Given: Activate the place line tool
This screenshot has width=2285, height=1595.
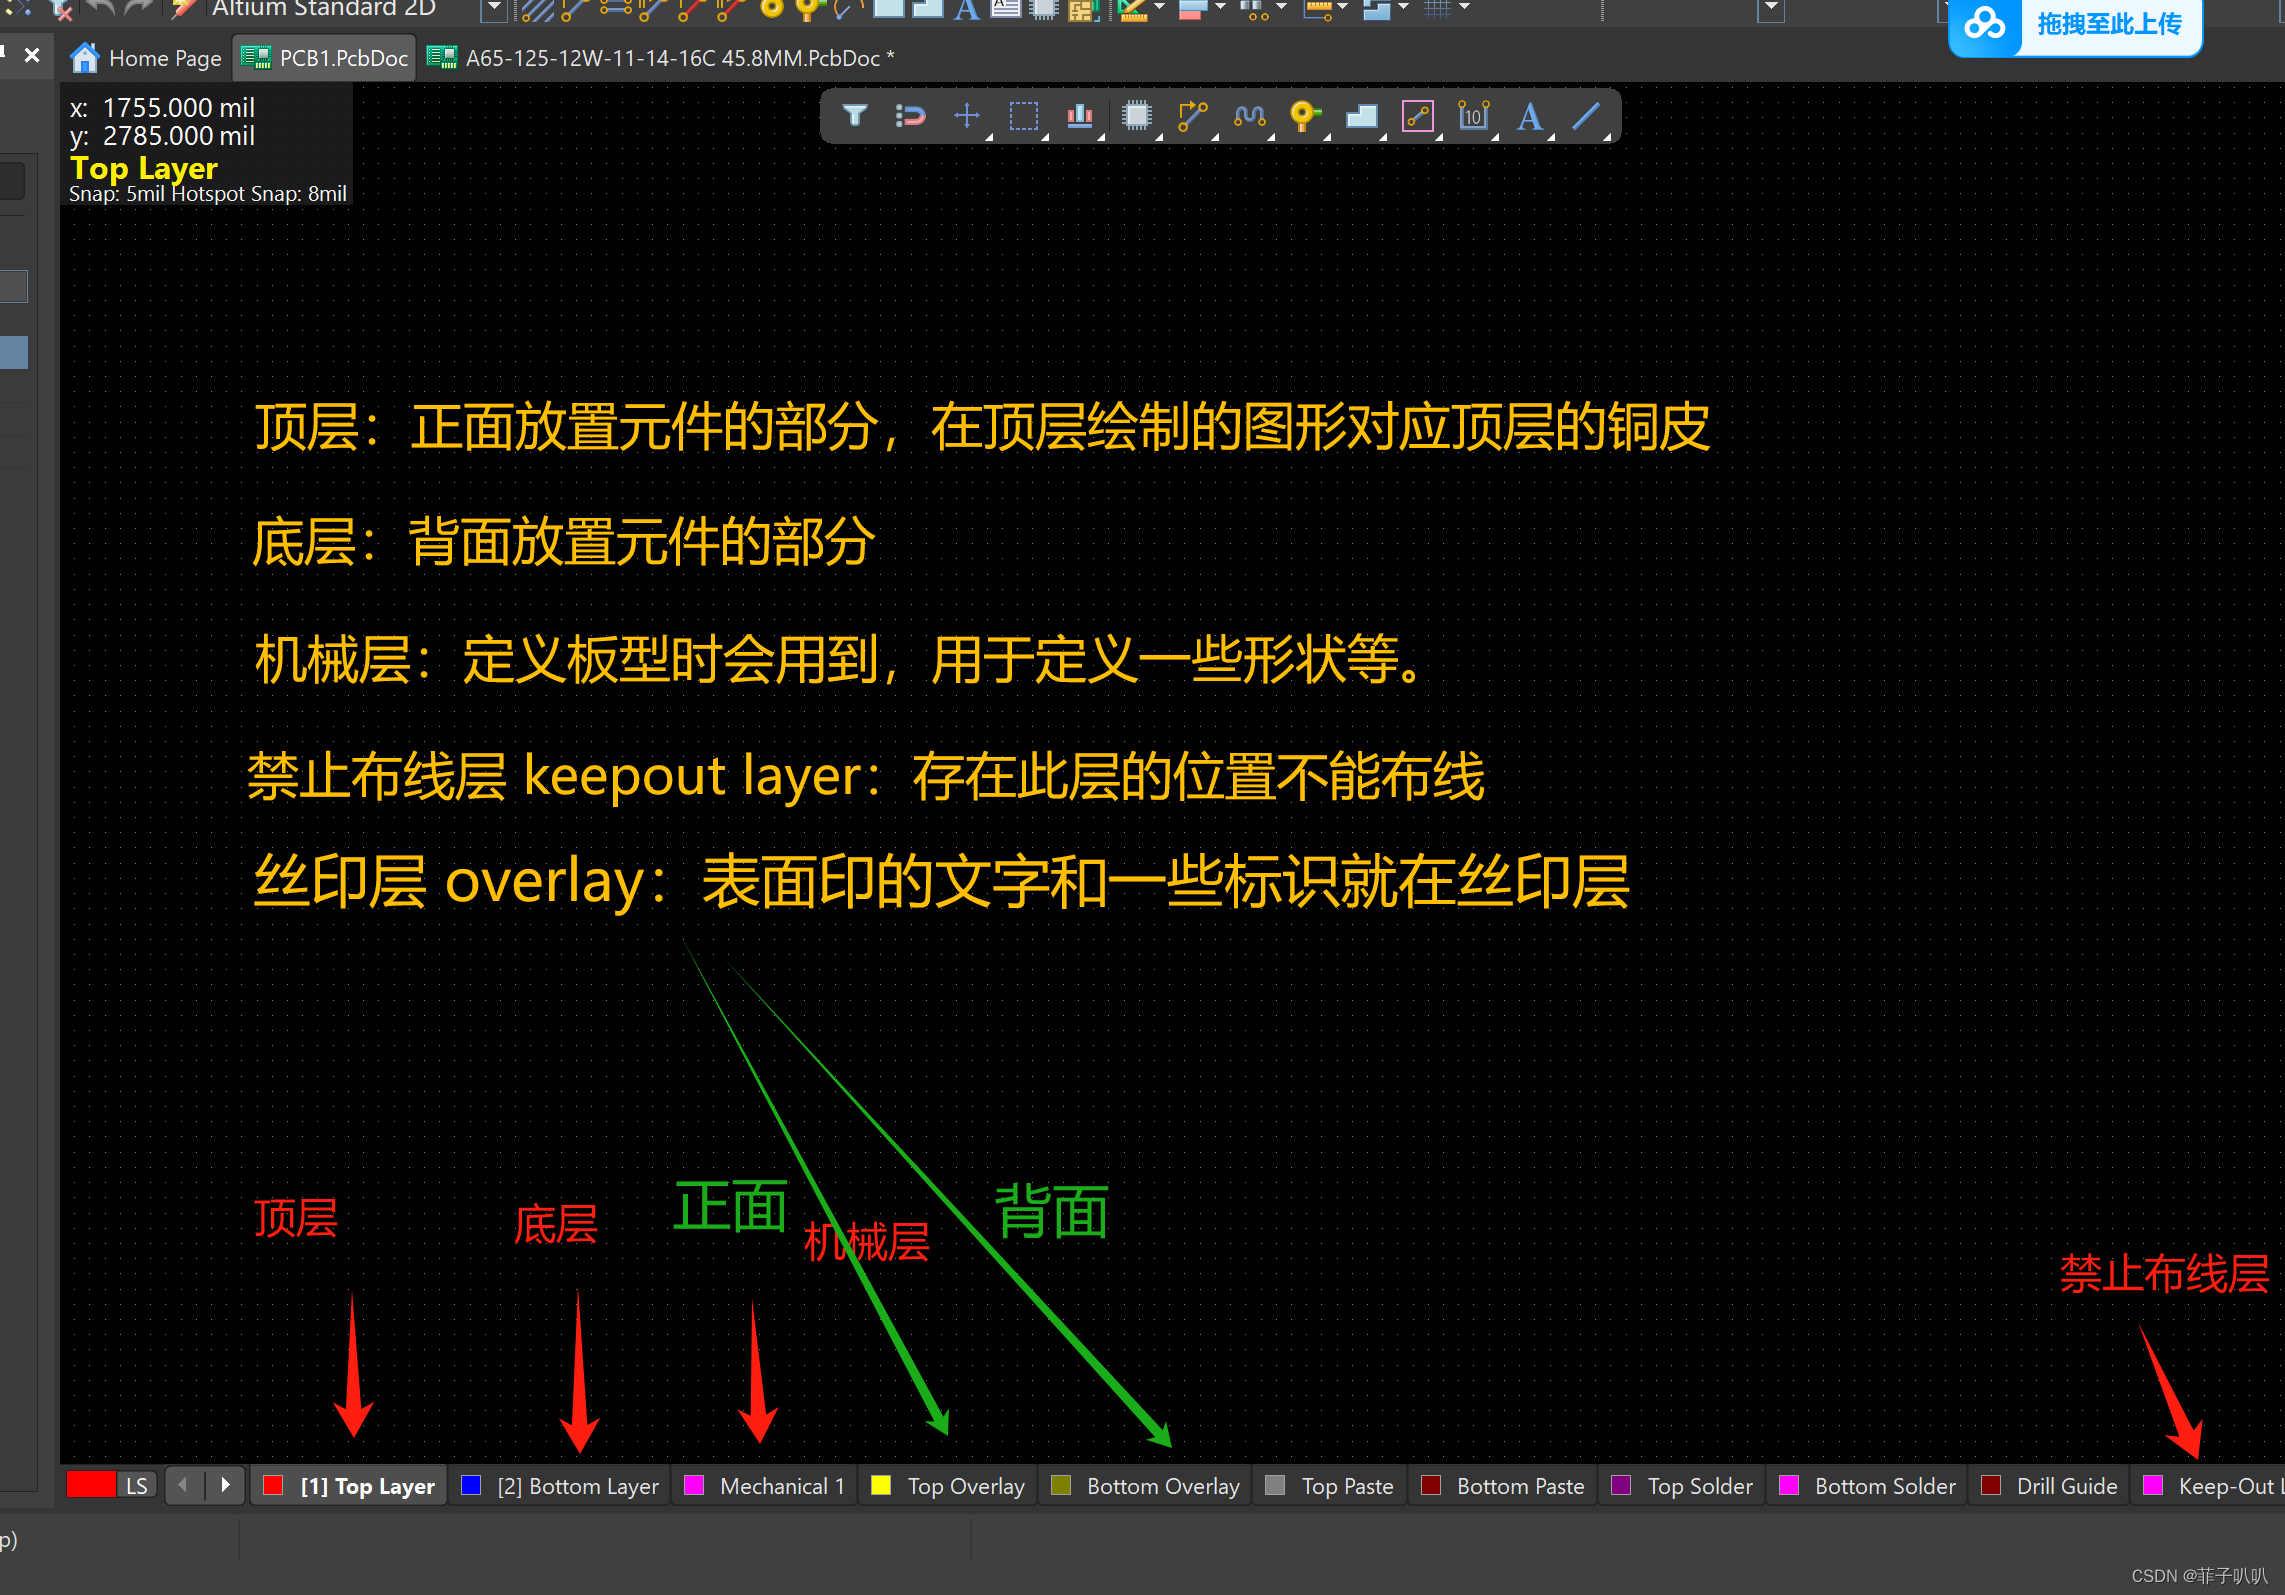Looking at the screenshot, I should coord(1585,116).
